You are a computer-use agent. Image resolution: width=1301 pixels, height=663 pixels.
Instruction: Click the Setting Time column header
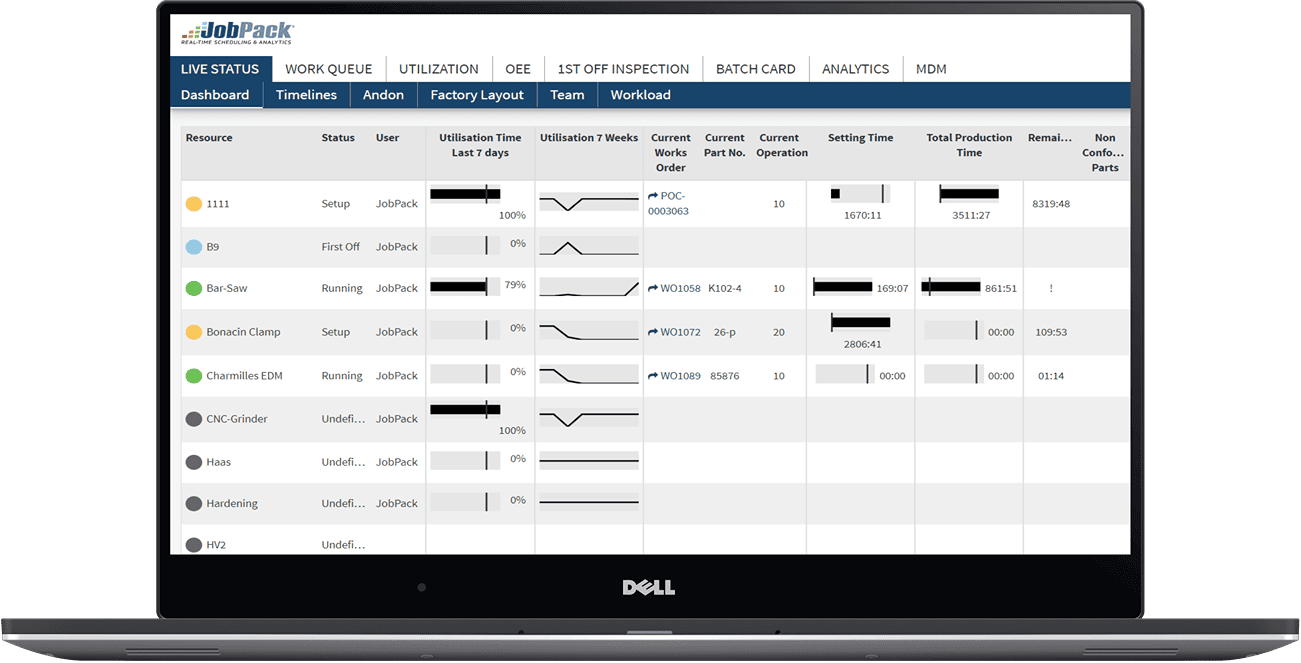click(x=860, y=138)
